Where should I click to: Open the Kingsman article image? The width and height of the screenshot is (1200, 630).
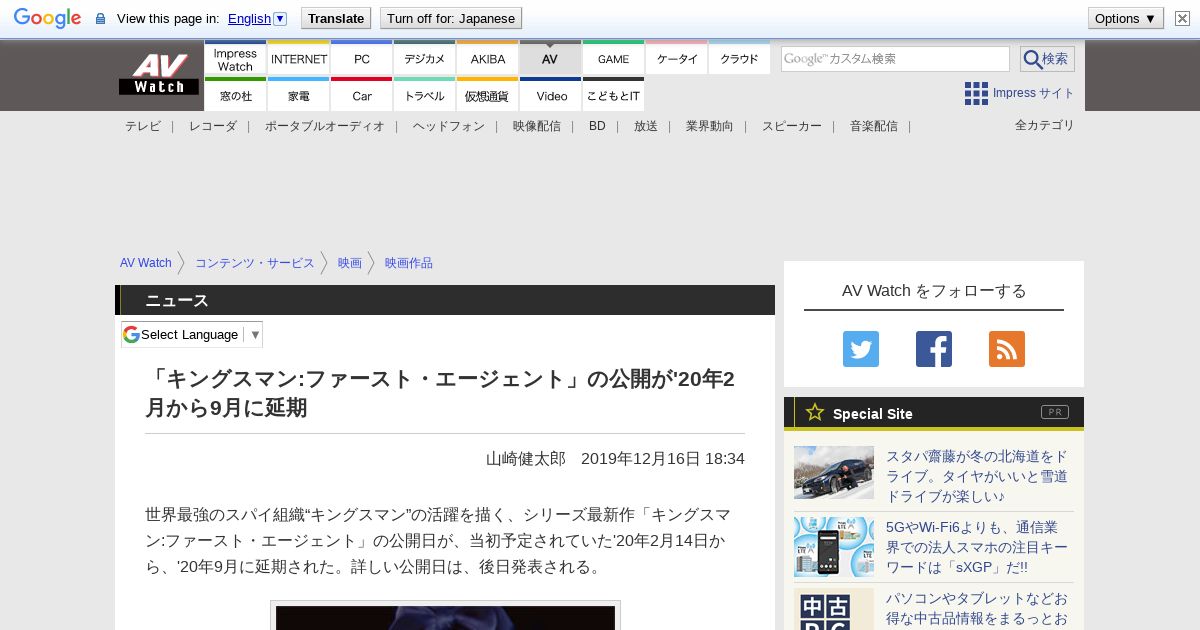[445, 616]
